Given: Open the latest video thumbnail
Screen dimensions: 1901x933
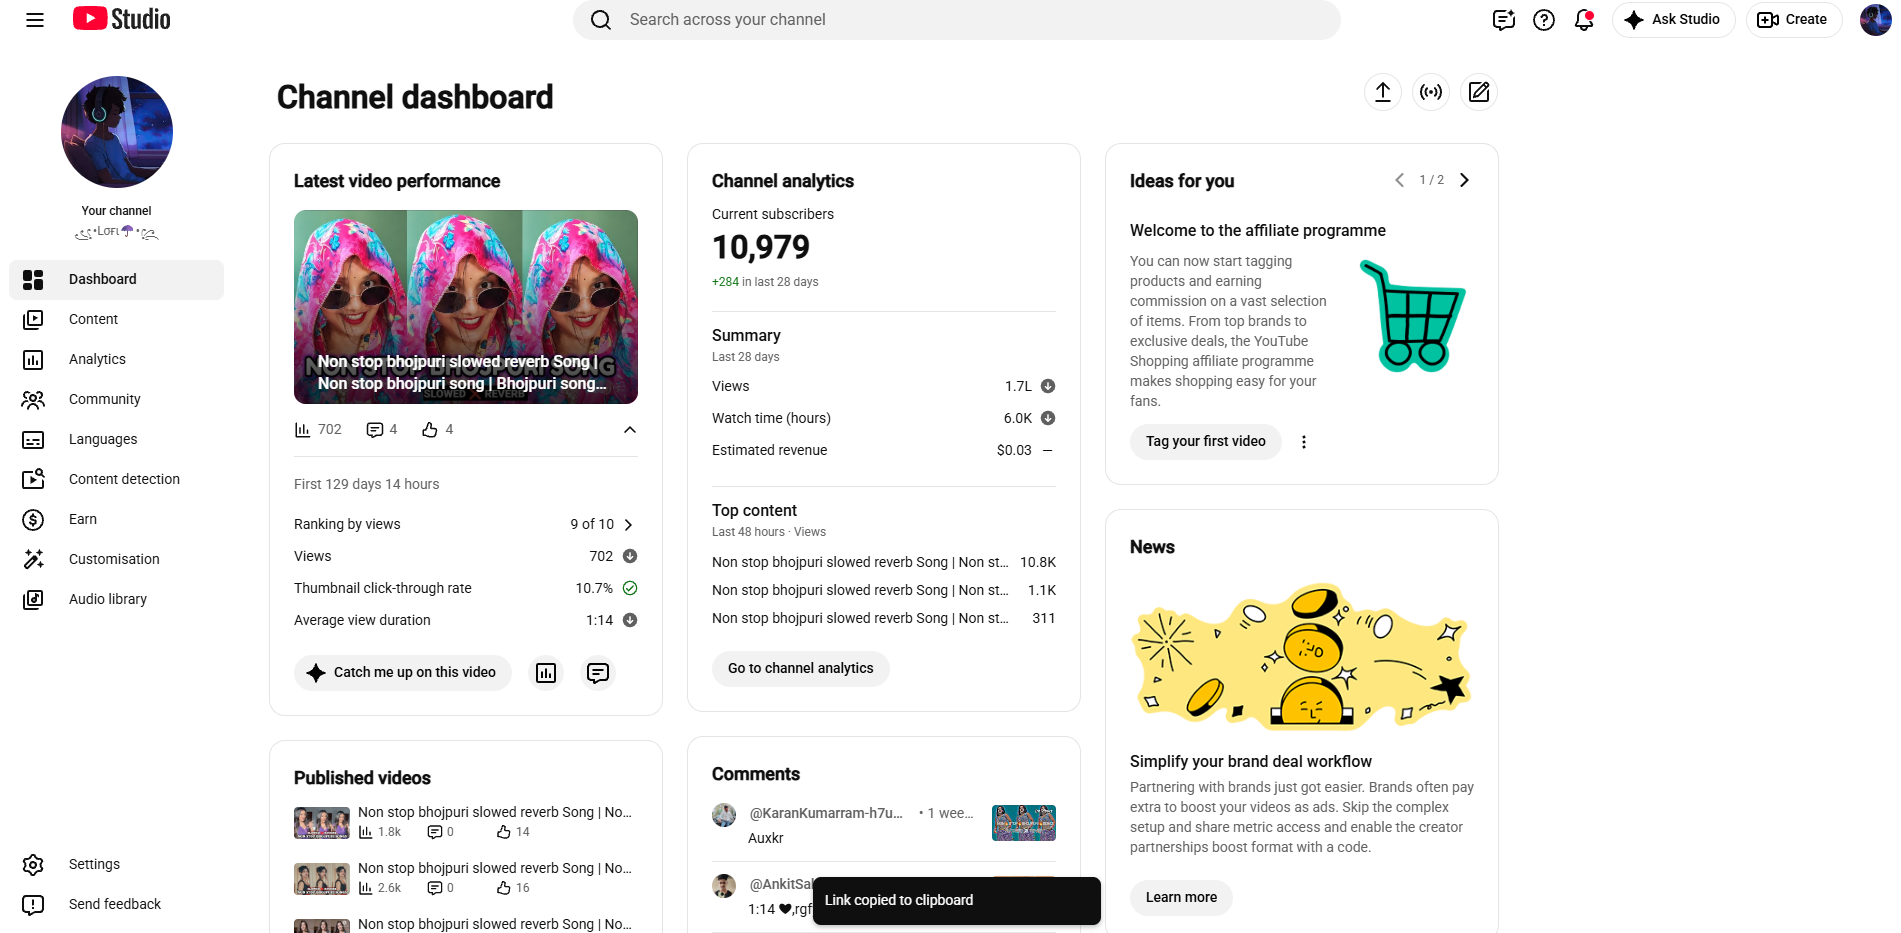Looking at the screenshot, I should 466,307.
